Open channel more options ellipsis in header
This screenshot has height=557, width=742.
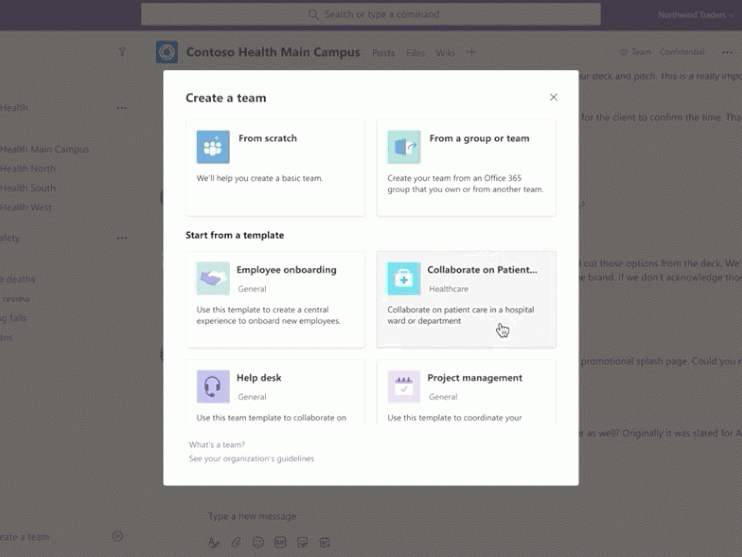pyautogui.click(x=727, y=53)
